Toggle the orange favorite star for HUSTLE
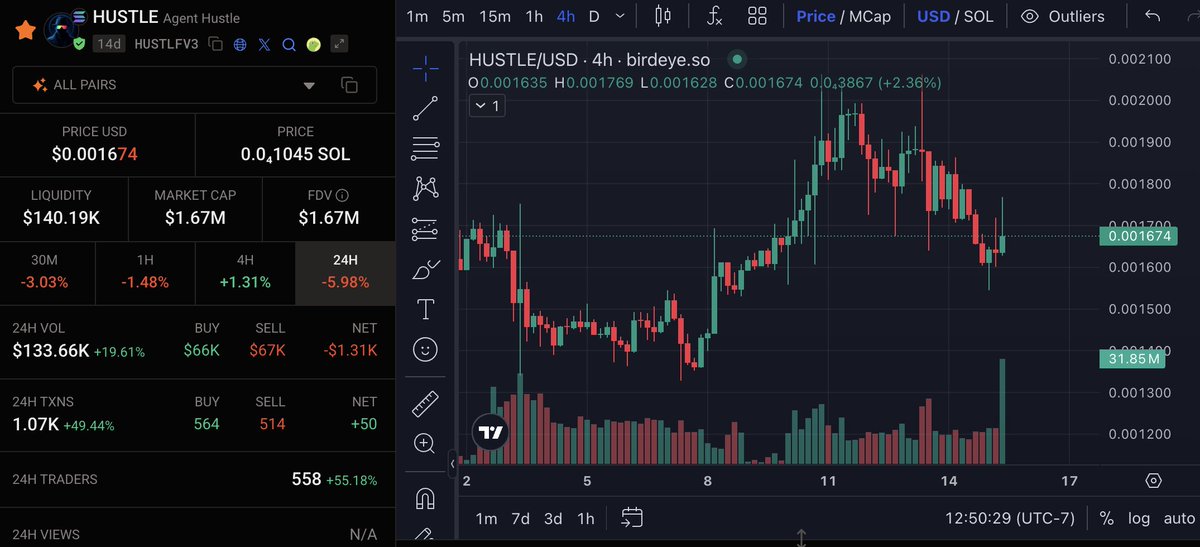 (x=26, y=28)
